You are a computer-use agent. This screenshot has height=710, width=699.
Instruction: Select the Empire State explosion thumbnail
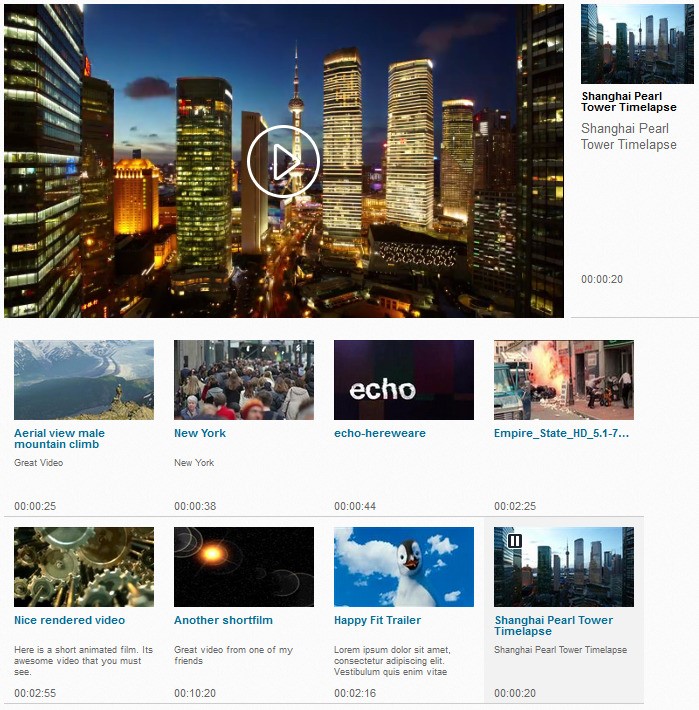(x=564, y=379)
